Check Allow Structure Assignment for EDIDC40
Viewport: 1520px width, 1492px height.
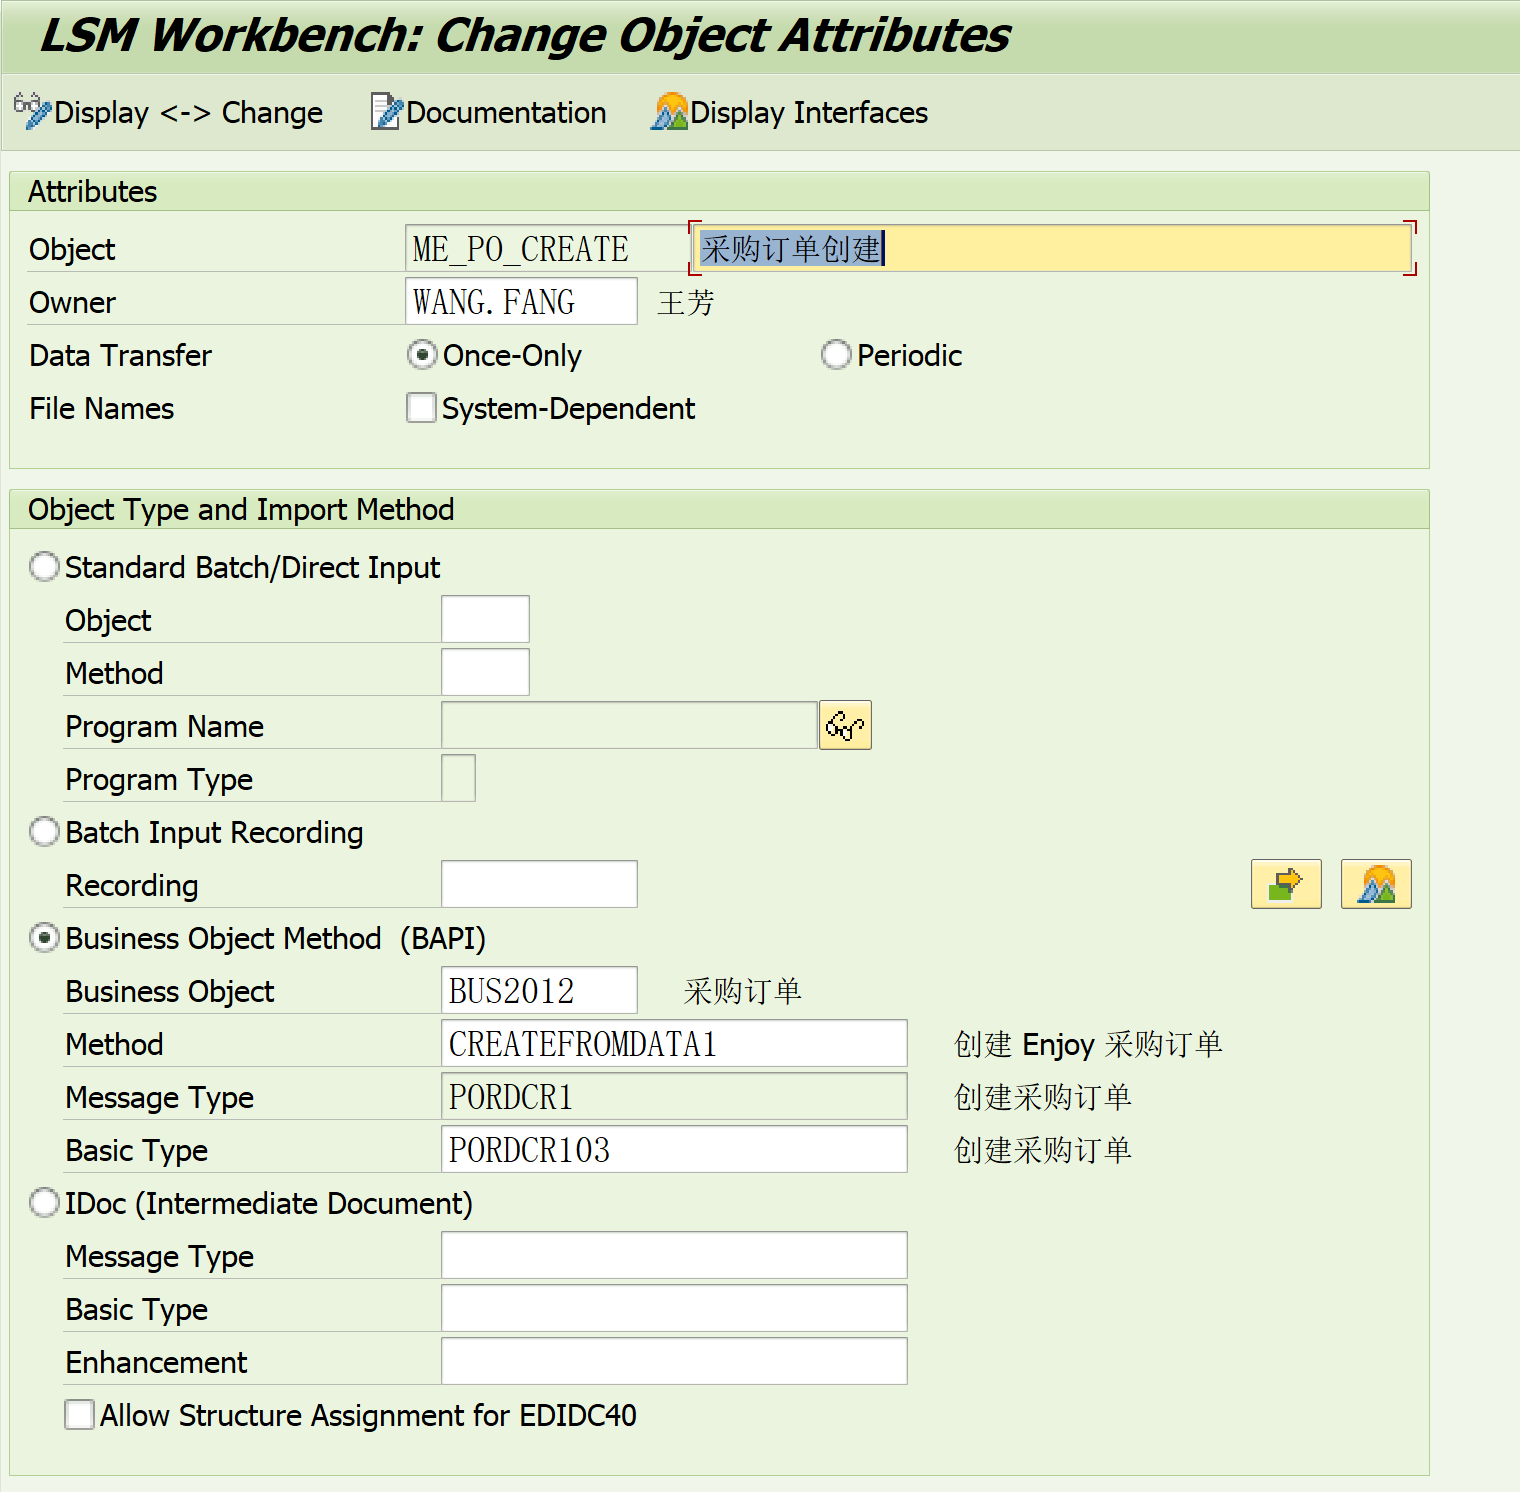[79, 1414]
